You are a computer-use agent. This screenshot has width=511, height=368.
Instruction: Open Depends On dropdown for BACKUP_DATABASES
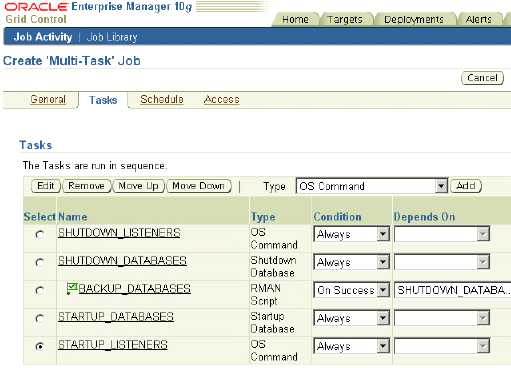452,290
